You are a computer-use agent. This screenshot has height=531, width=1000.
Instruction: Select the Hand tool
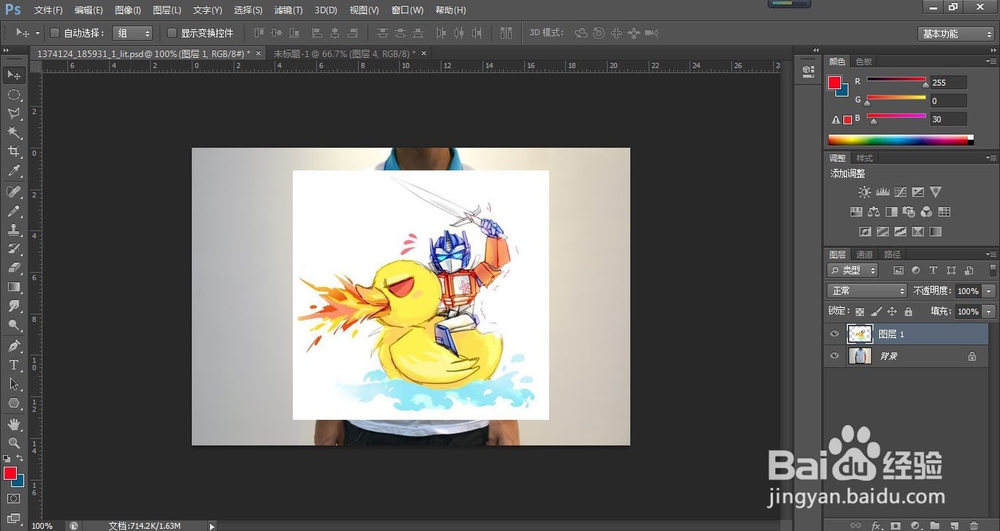click(13, 423)
